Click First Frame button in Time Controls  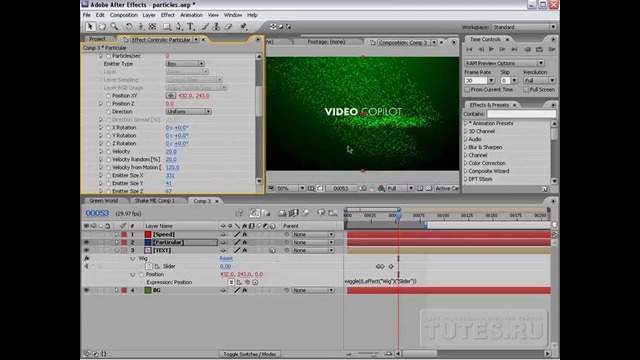pyautogui.click(x=469, y=49)
